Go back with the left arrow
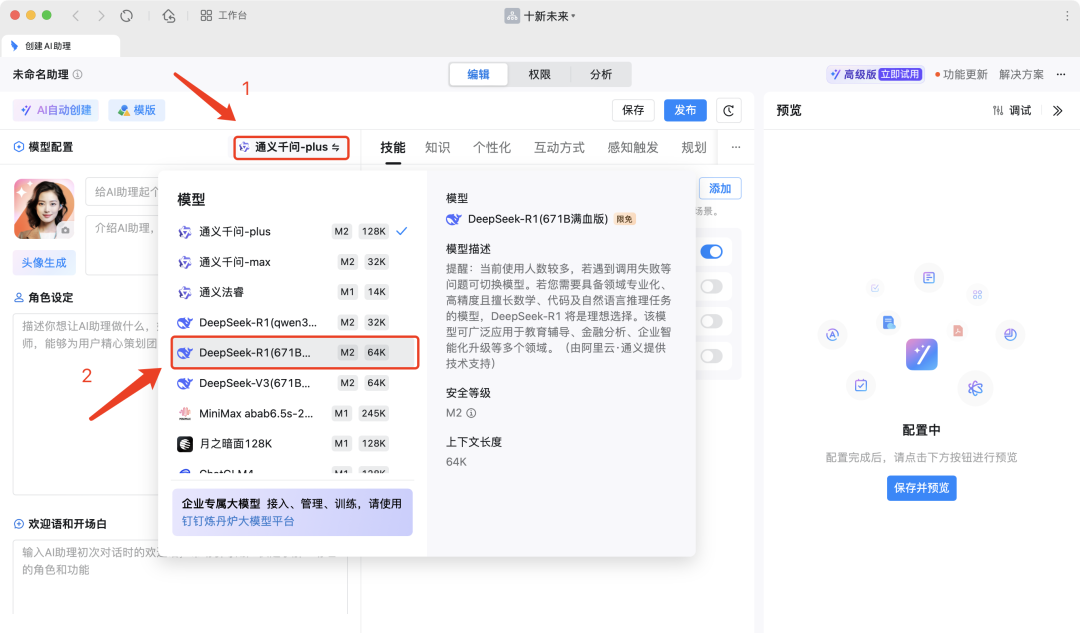 pos(76,15)
